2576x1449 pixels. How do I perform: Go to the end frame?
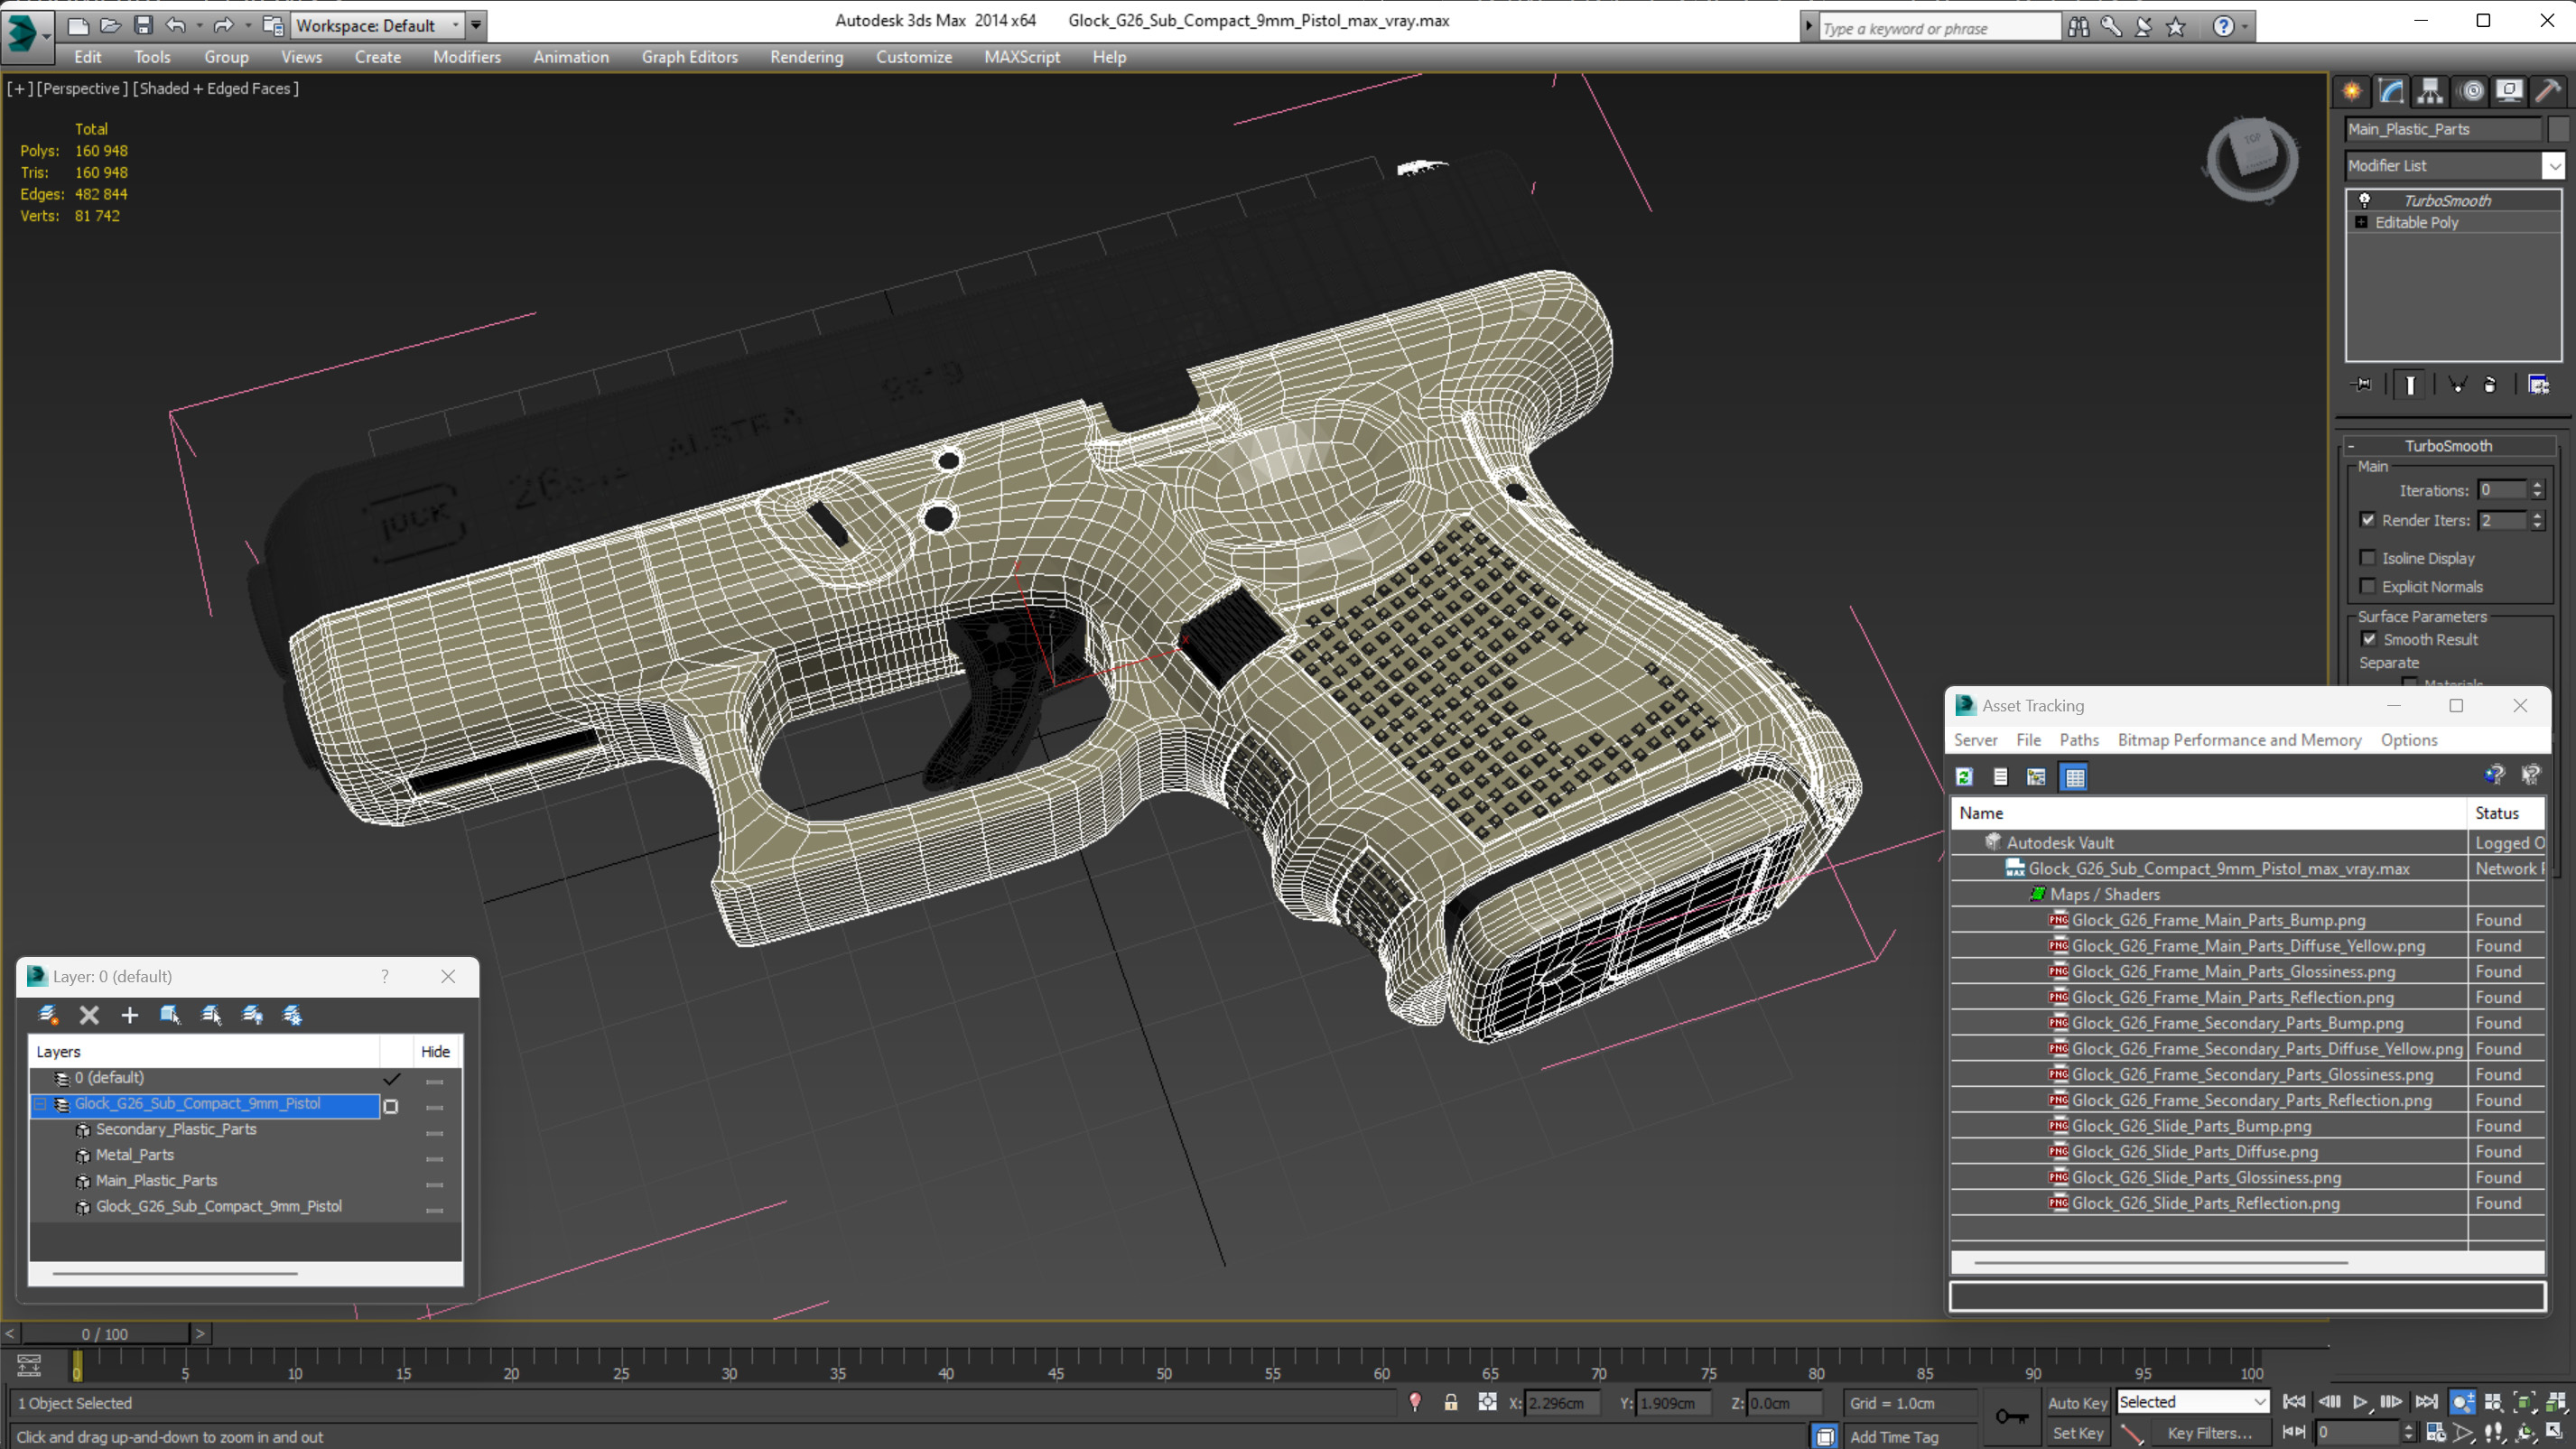click(2427, 1402)
